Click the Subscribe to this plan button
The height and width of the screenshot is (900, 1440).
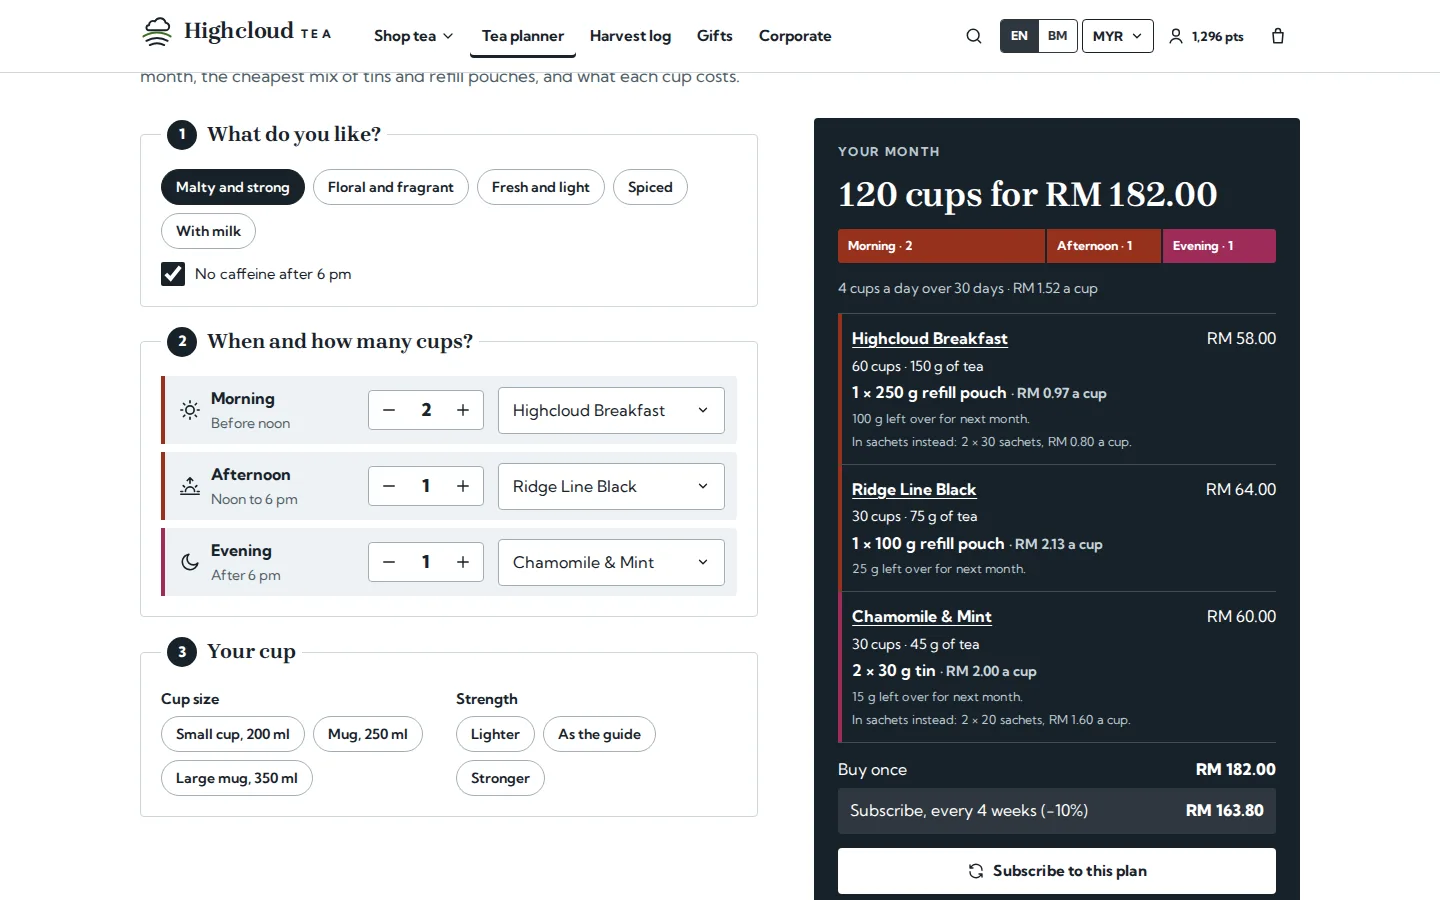1057,871
